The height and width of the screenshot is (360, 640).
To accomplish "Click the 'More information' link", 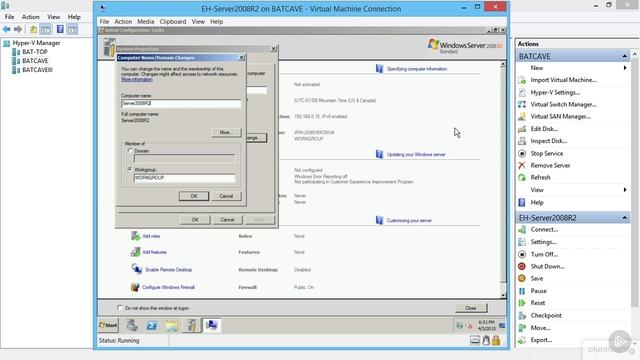I will pyautogui.click(x=137, y=79).
